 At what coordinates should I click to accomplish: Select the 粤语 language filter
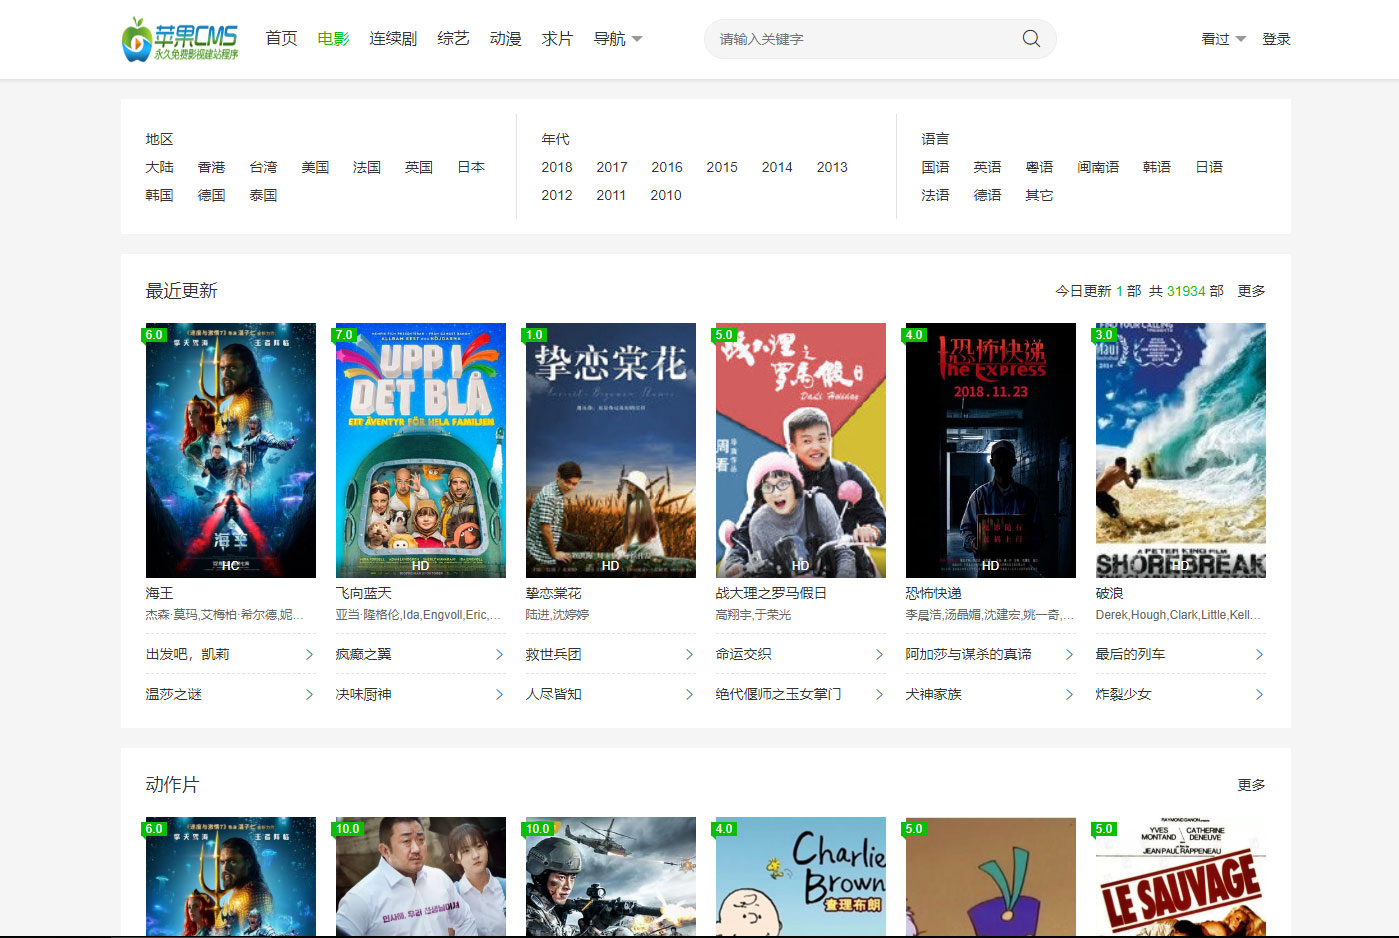click(x=1039, y=167)
